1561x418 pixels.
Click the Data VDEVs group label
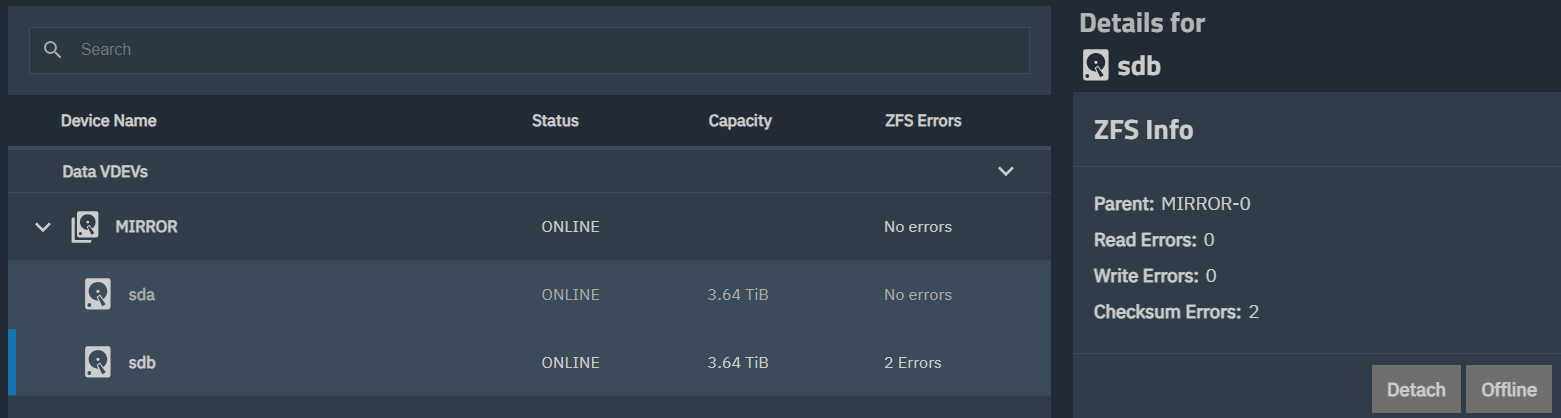105,172
